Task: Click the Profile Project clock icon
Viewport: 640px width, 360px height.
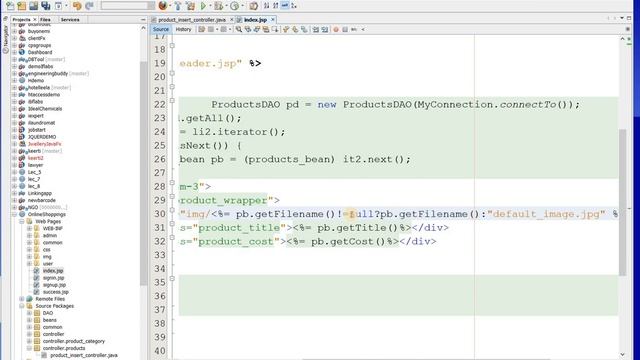Action: point(234,6)
